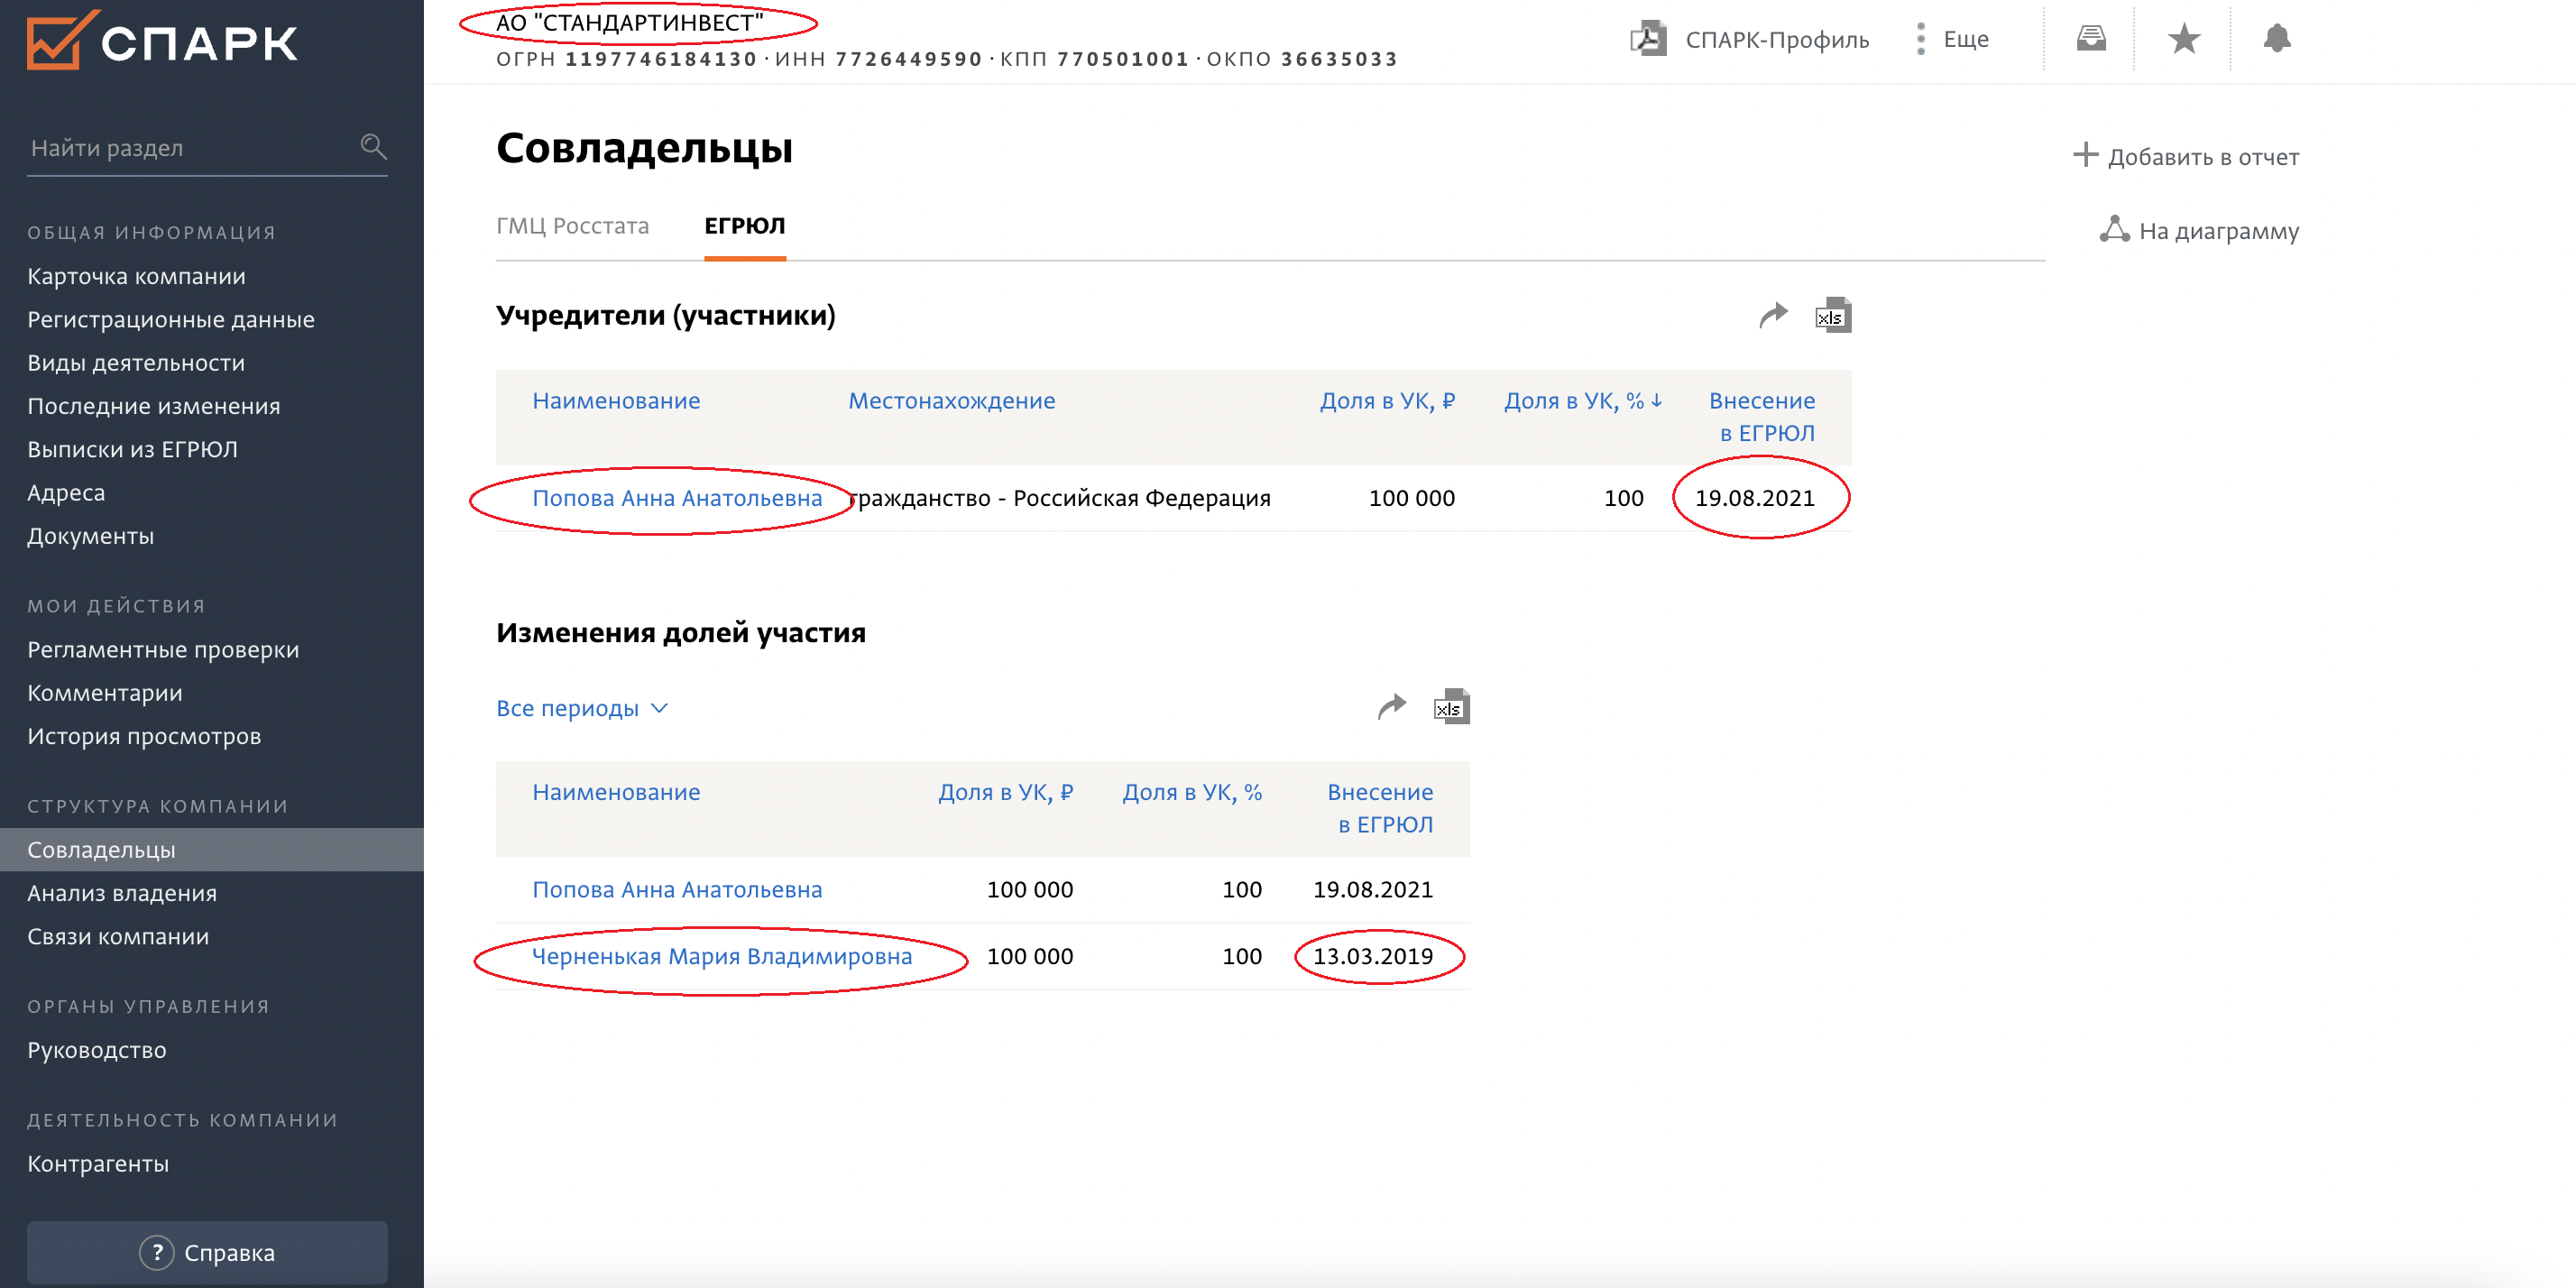Viewport: 2576px width, 1288px height.
Task: Open Комментарии section
Action: point(105,693)
